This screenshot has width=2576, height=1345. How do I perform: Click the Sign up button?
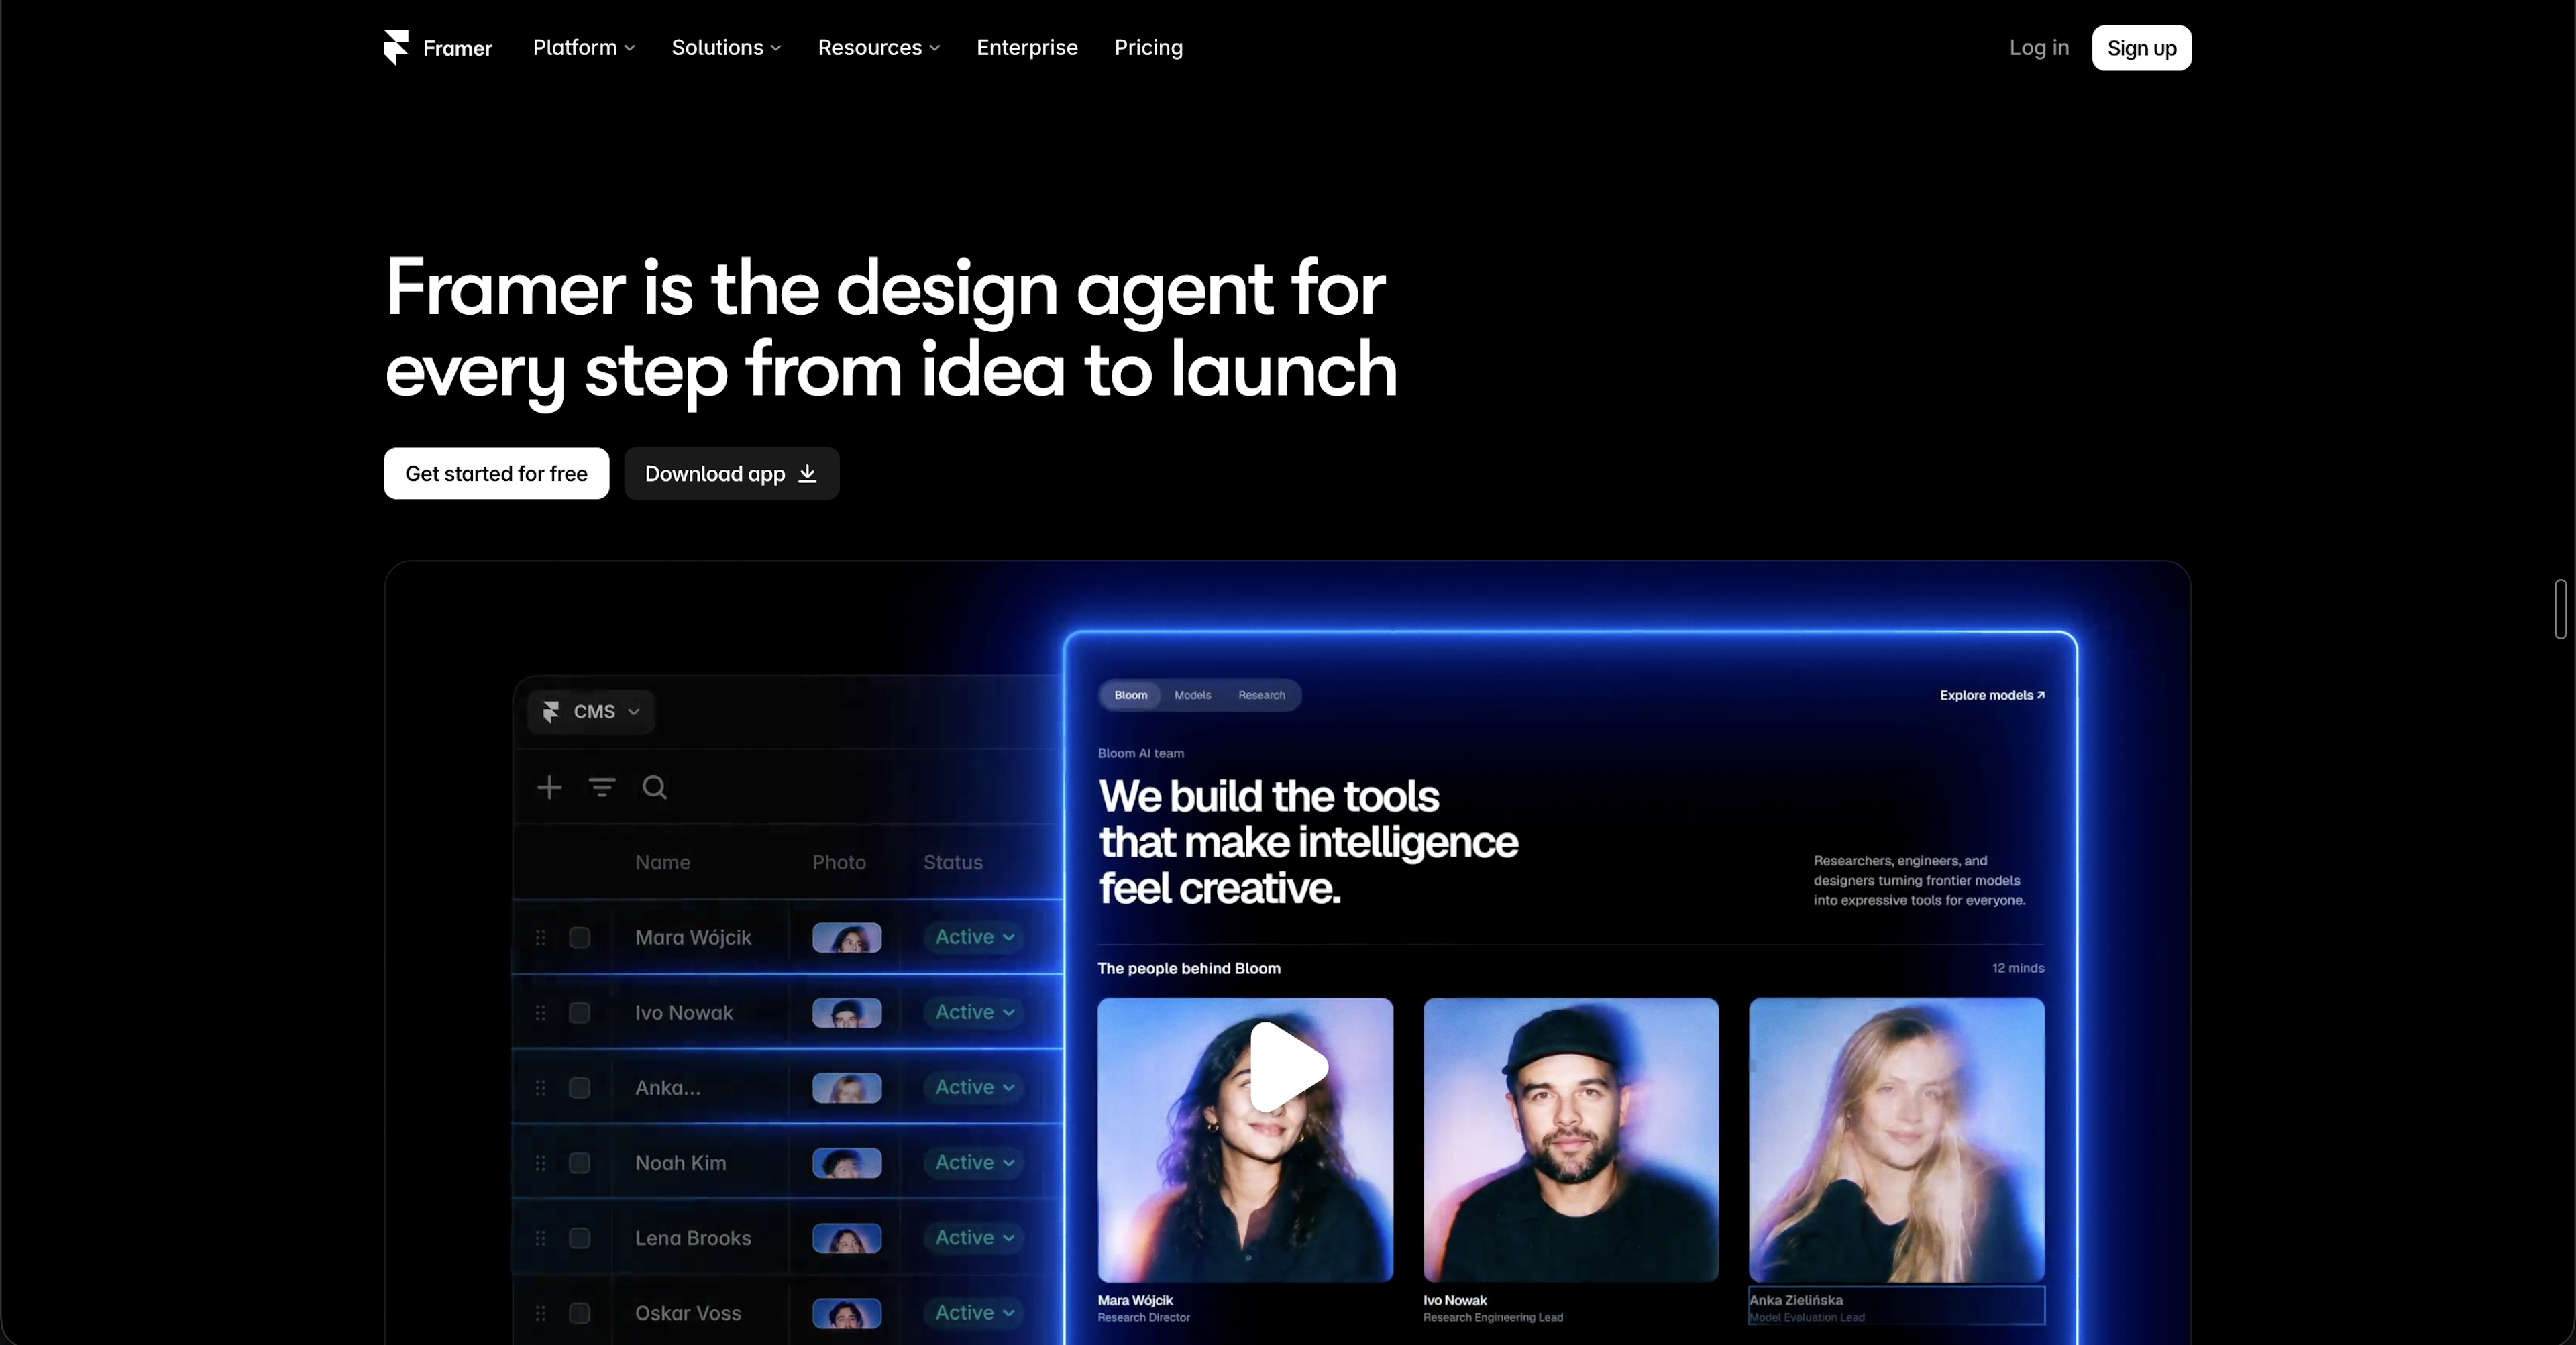coord(2141,48)
